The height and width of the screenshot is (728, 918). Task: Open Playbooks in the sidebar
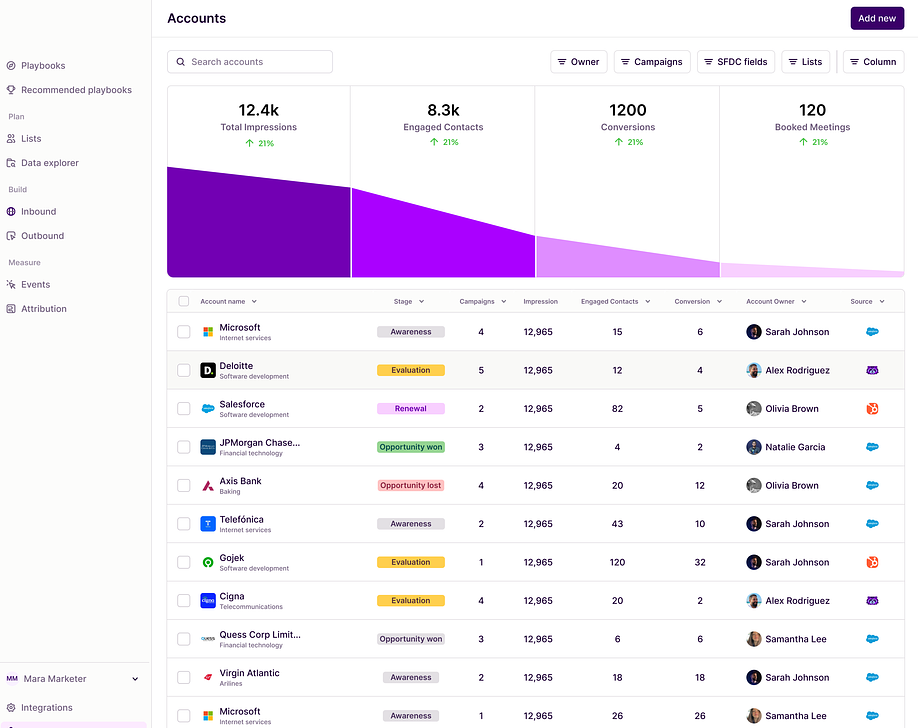point(43,66)
